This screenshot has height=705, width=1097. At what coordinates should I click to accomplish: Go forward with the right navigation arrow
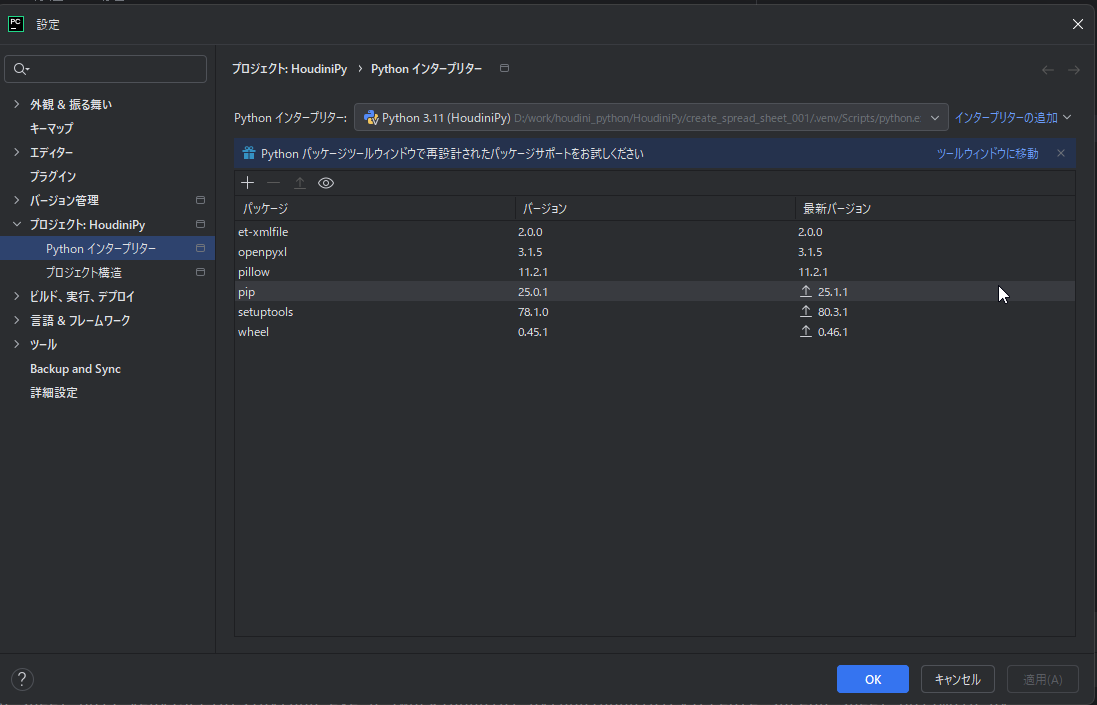1073,69
